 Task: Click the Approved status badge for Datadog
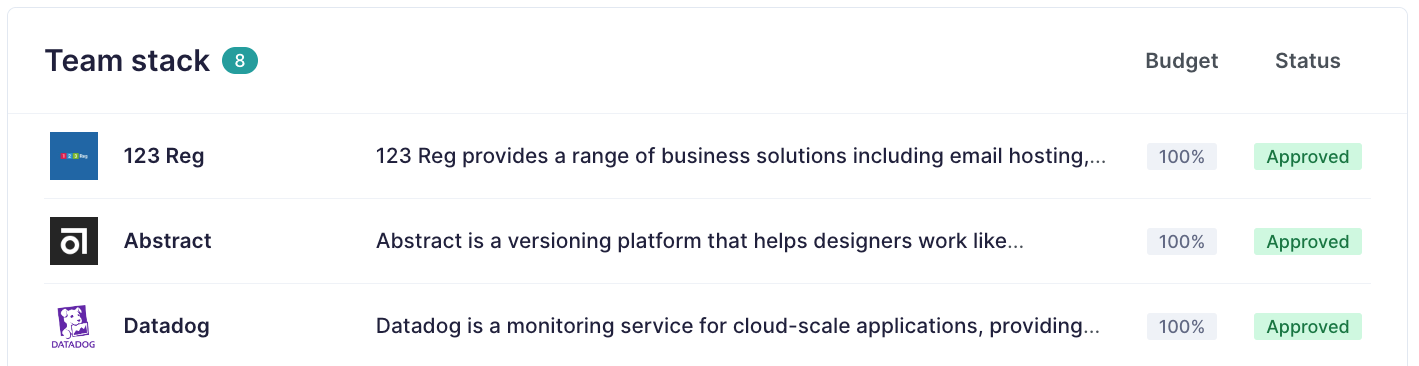(x=1308, y=327)
